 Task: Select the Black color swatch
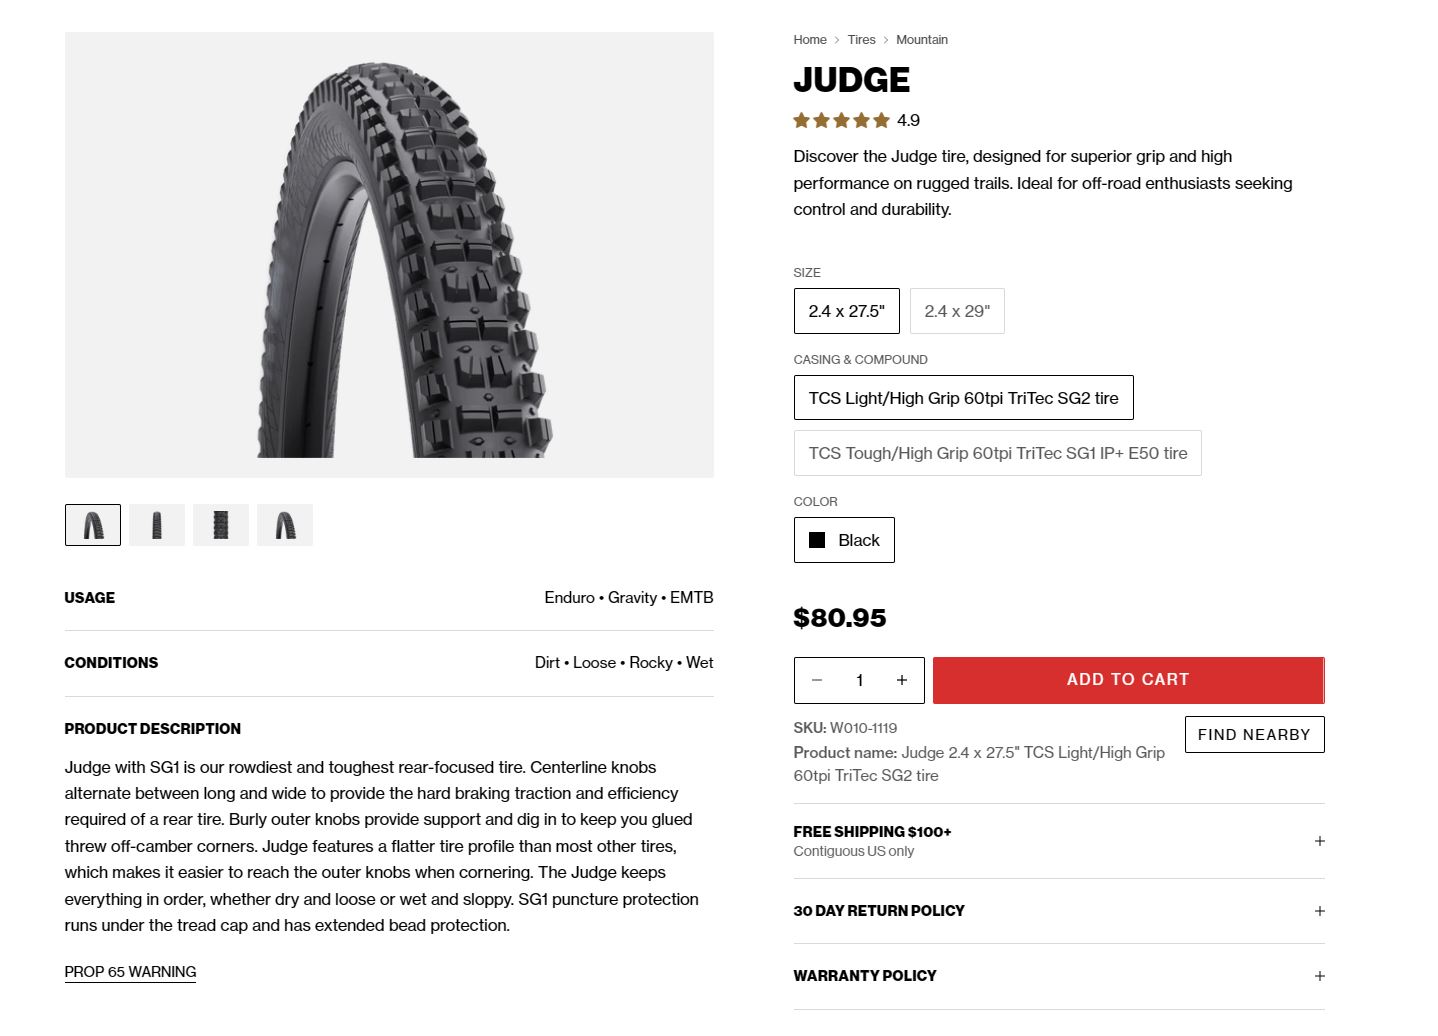pos(844,540)
